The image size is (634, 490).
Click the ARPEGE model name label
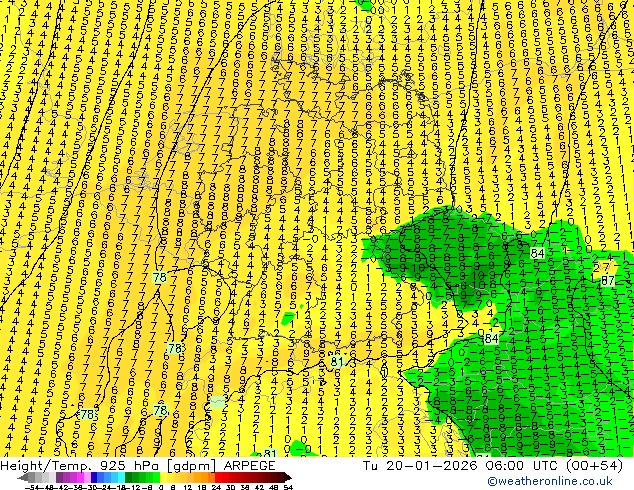point(249,466)
